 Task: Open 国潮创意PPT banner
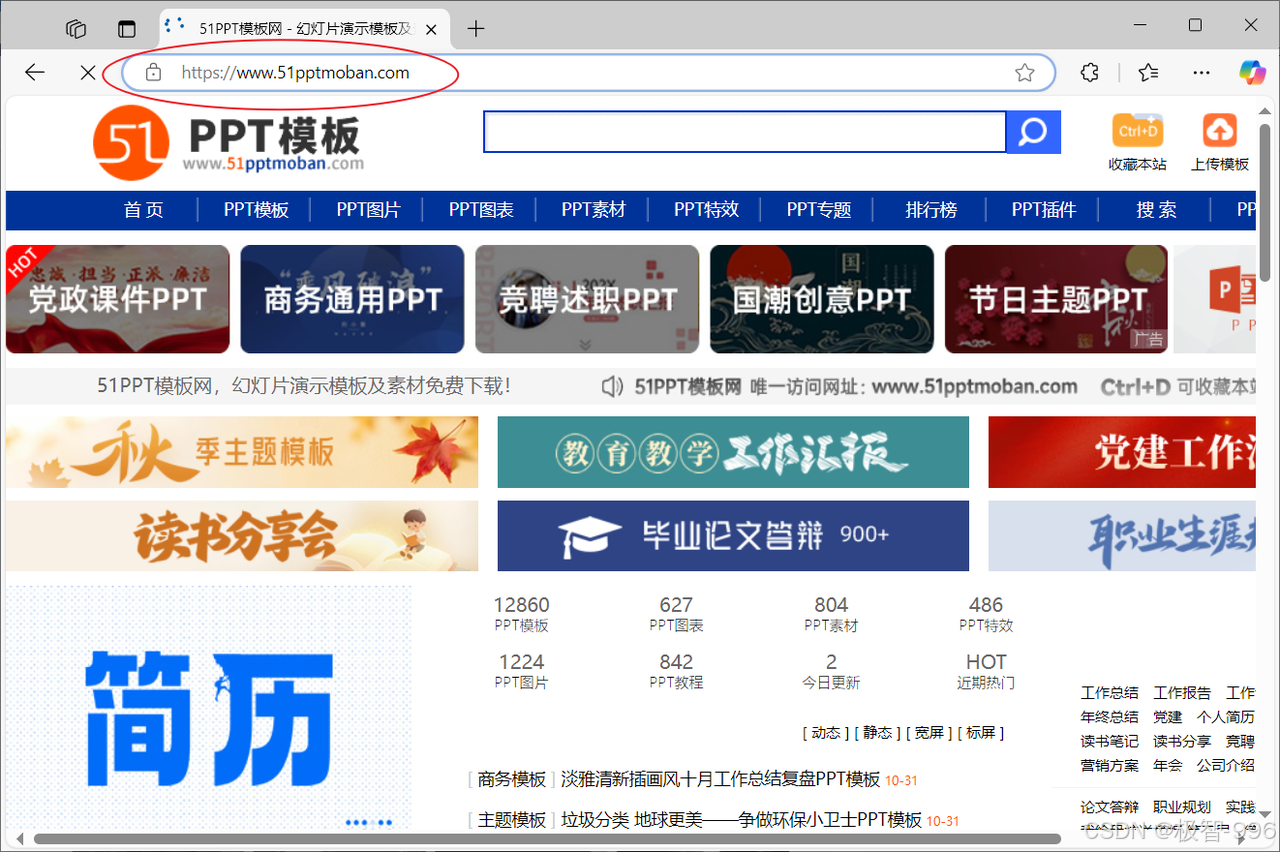[x=822, y=299]
